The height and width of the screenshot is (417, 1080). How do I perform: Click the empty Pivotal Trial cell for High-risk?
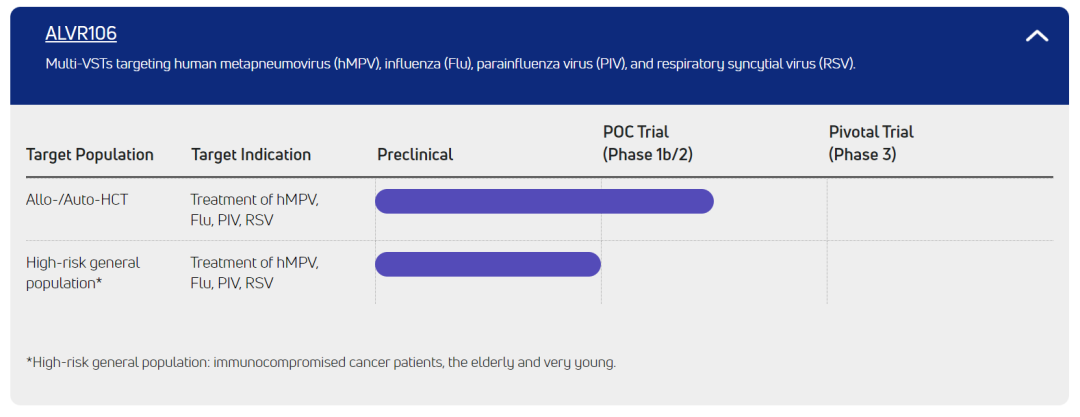[x=939, y=272]
